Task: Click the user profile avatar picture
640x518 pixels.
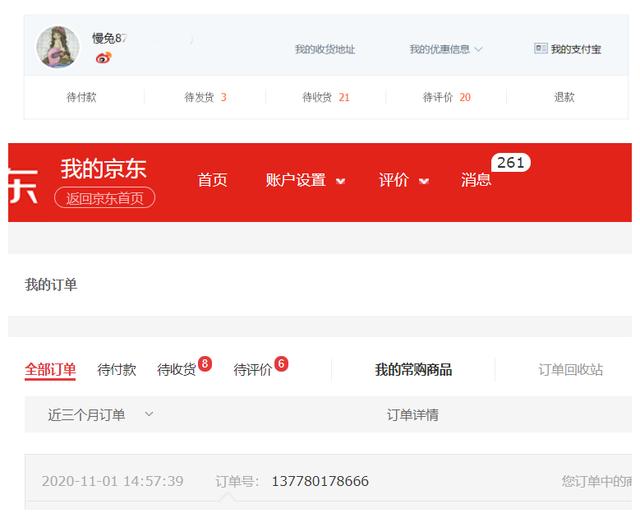Action: [58, 47]
